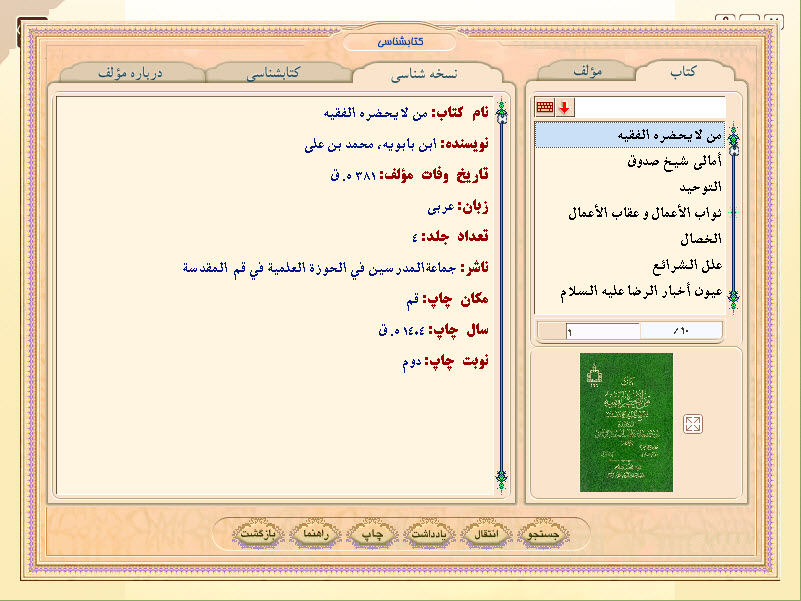Click the جستجو button

point(543,535)
